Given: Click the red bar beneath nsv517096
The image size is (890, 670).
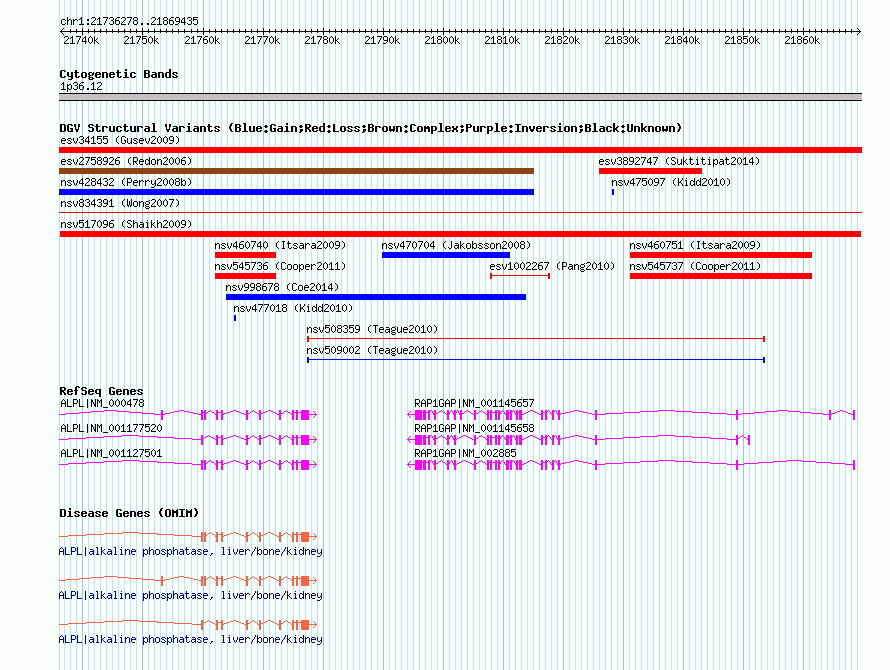Looking at the screenshot, I should pos(460,234).
